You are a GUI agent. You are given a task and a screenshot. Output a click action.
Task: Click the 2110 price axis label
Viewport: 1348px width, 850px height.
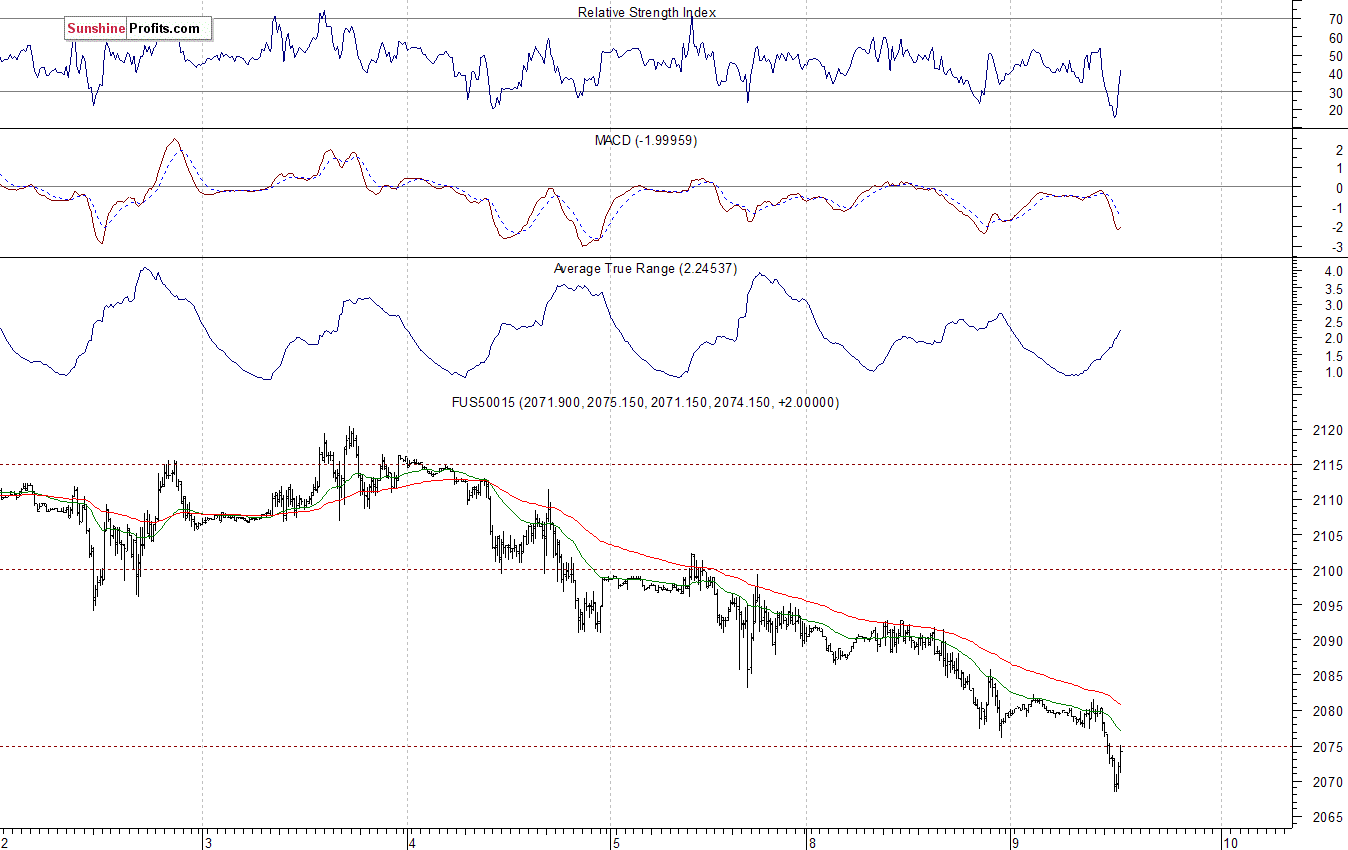(x=1328, y=500)
